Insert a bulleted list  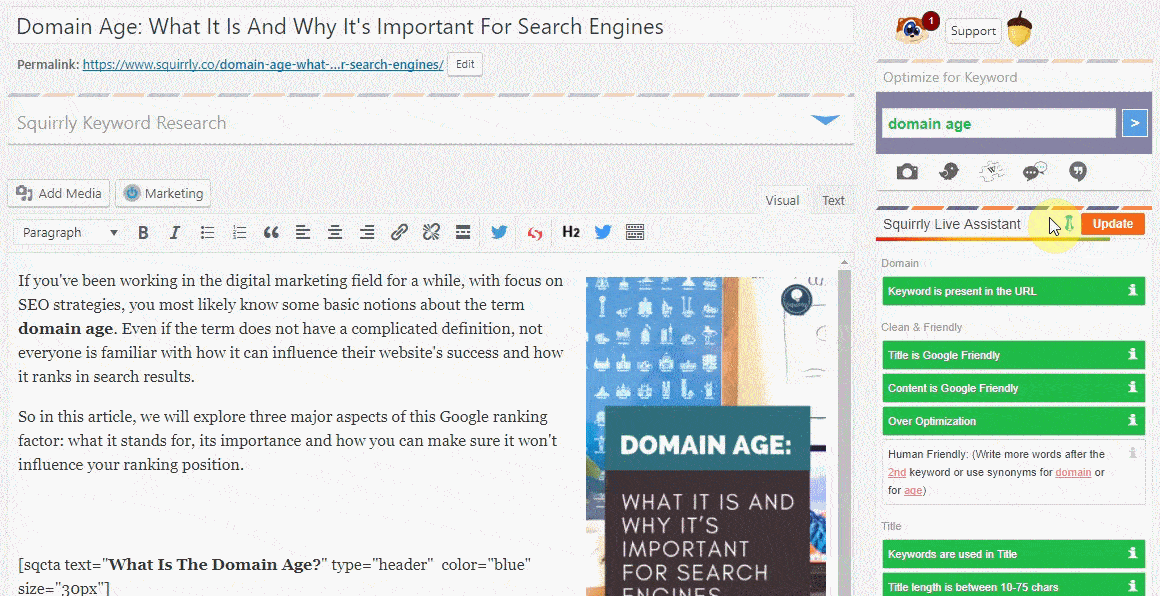pyautogui.click(x=208, y=232)
